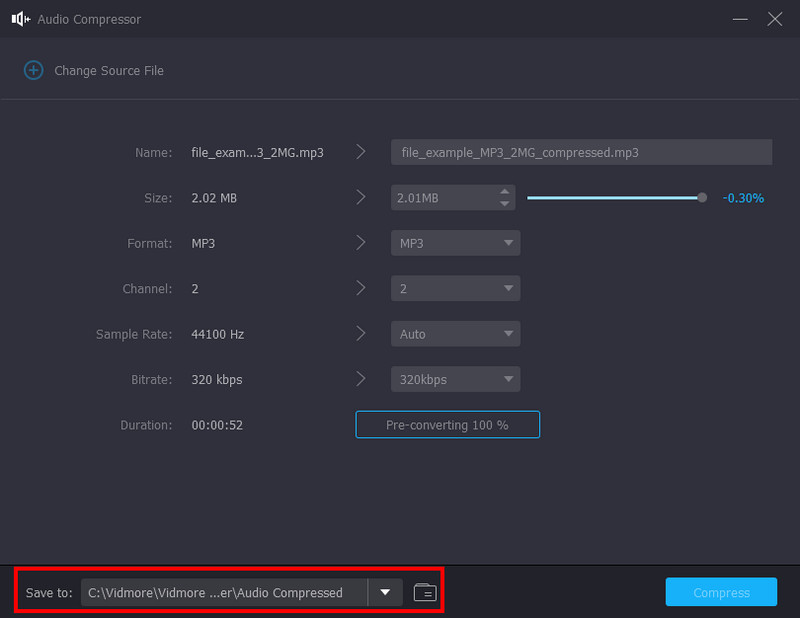Minimize the Audio Compressor window

[x=740, y=19]
